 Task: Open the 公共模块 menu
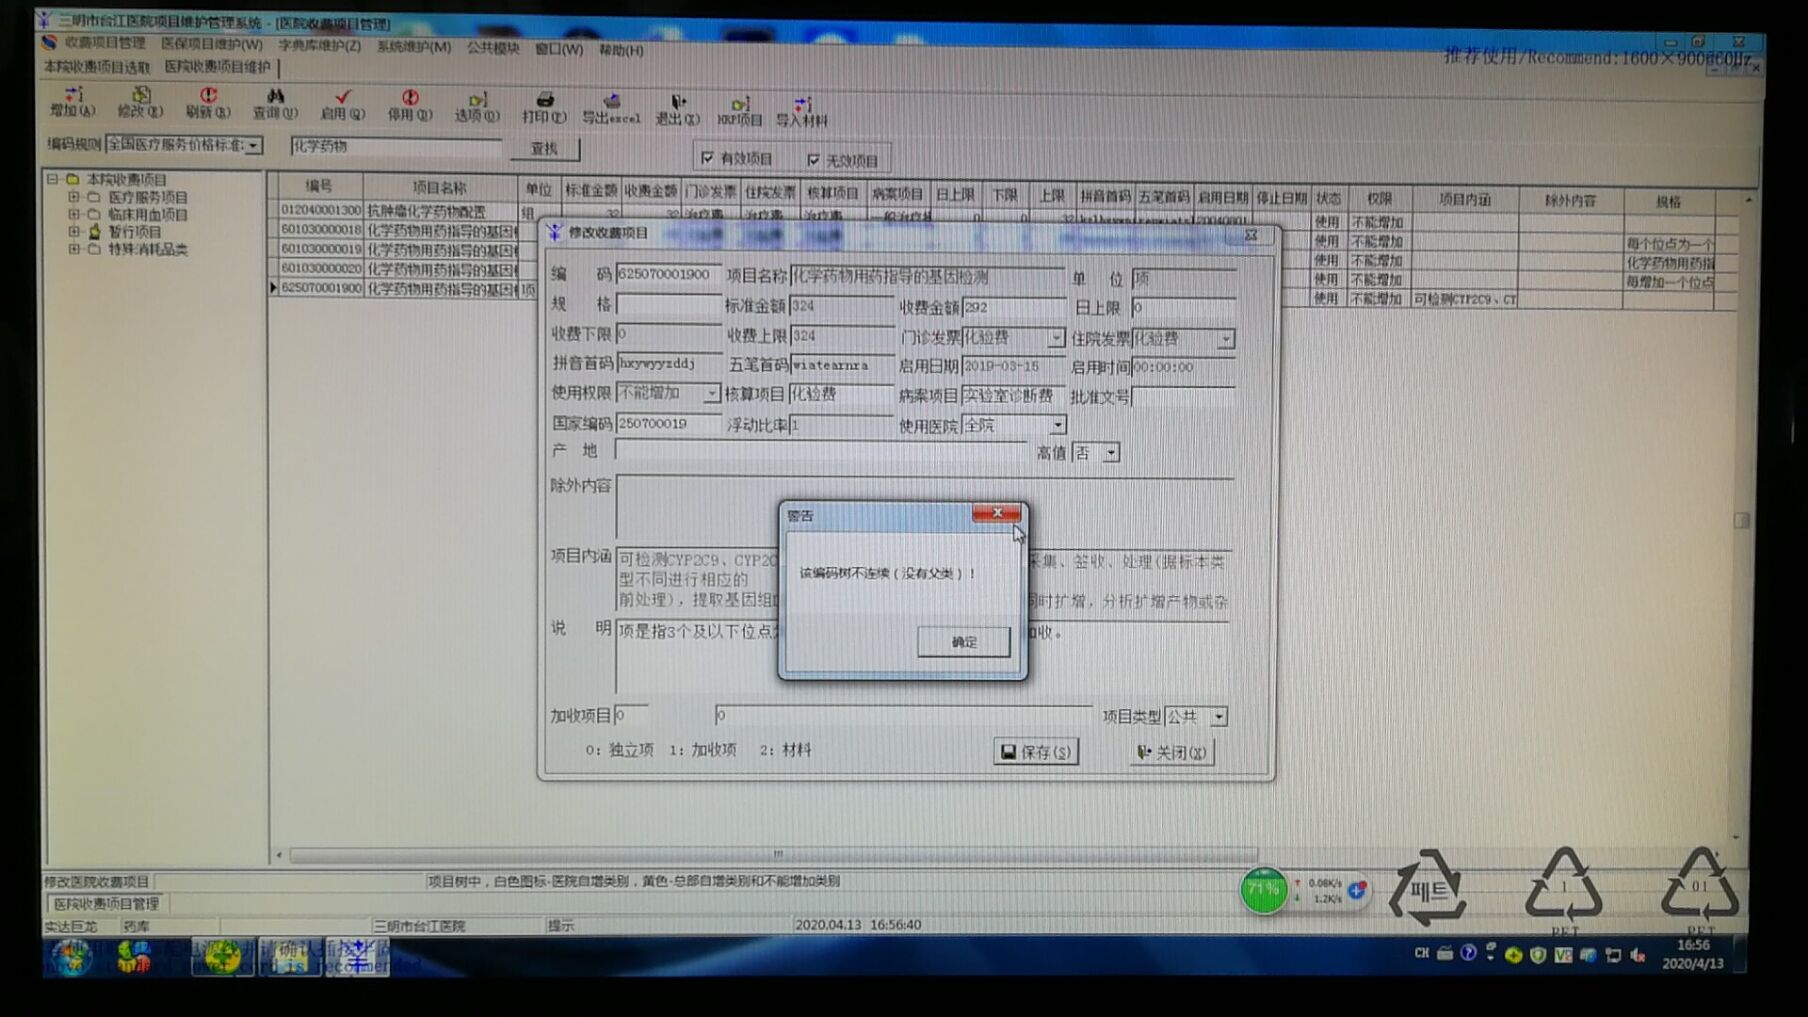pos(493,48)
